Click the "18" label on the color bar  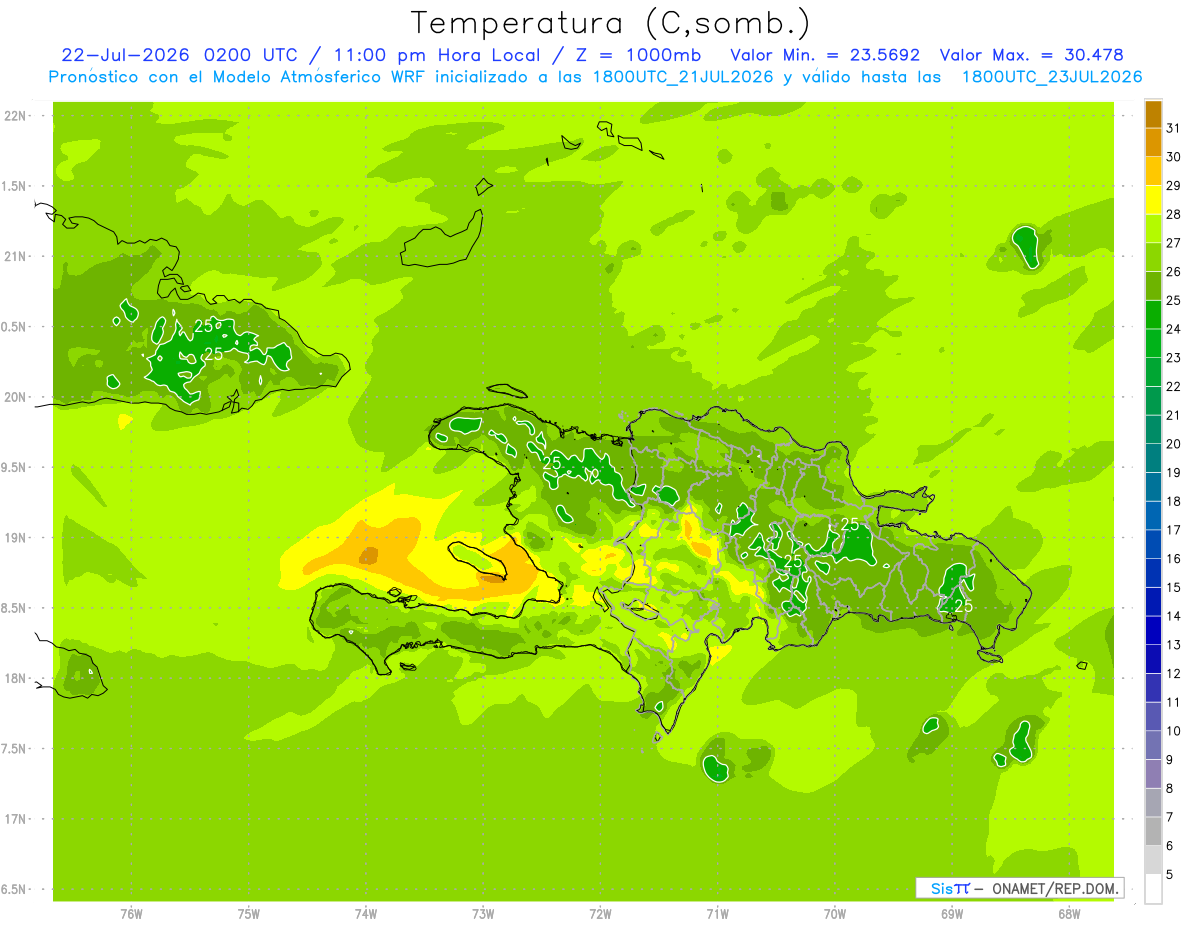pos(1174,501)
